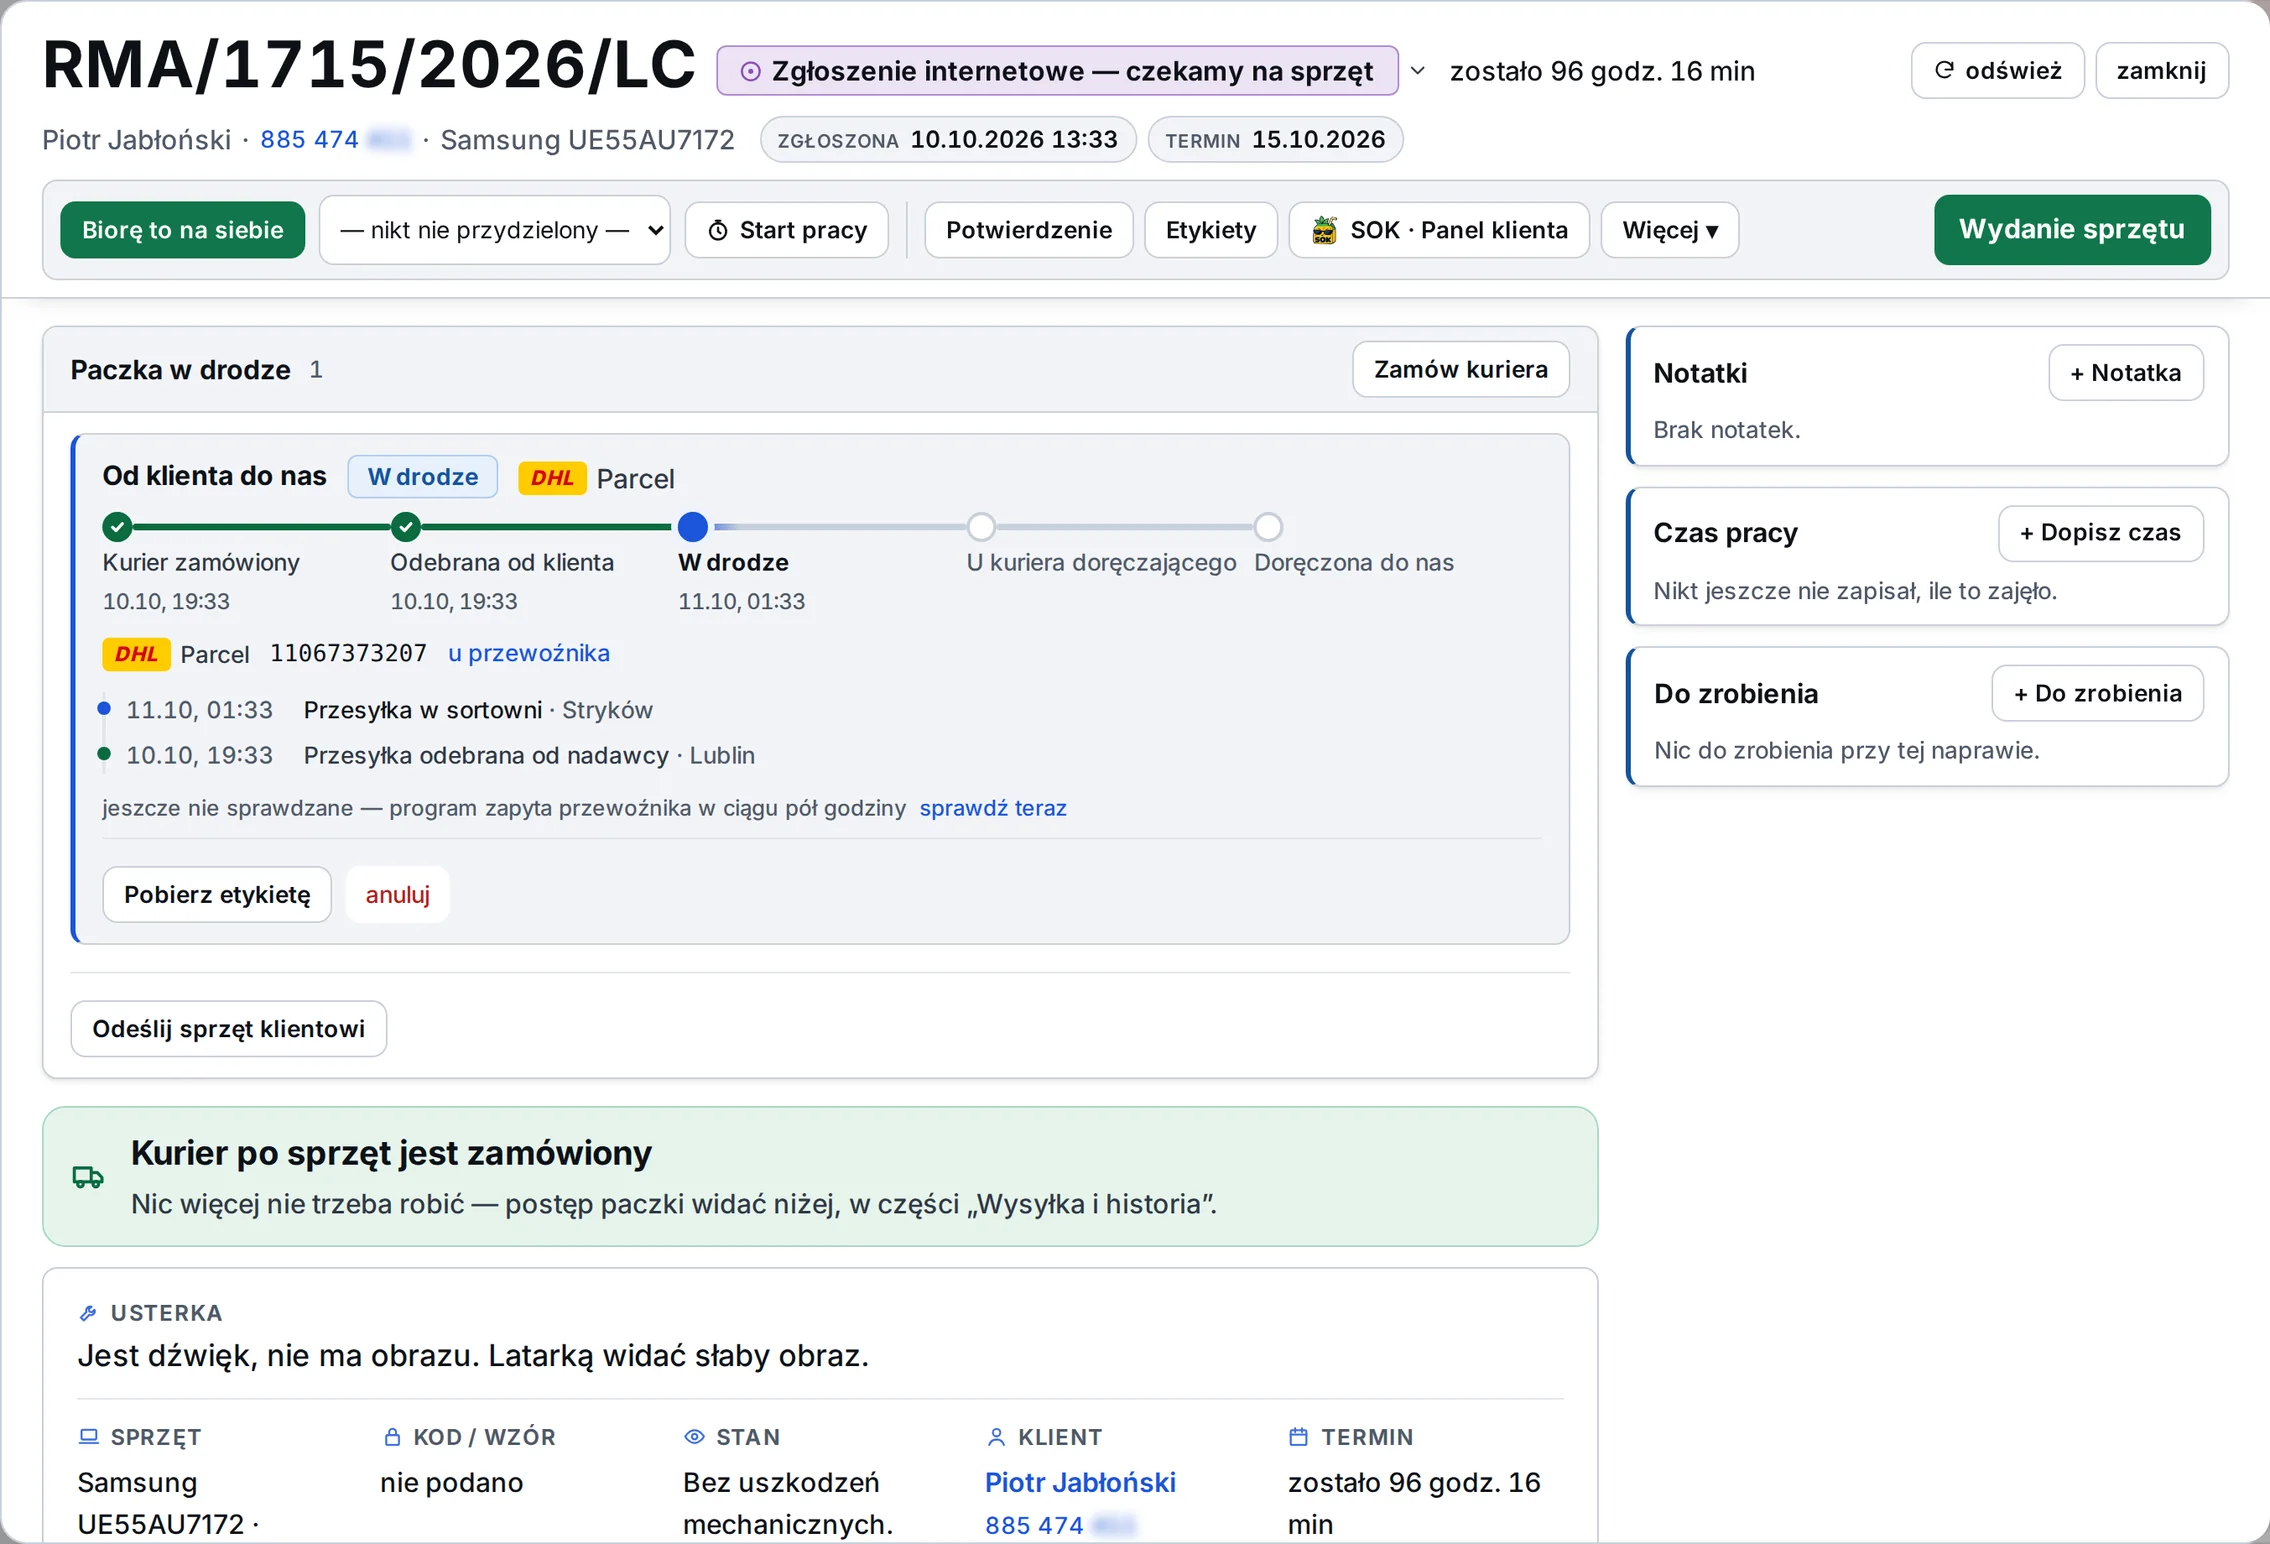Viewport: 2270px width, 1544px height.
Task: Click the blue 'W drodze' current step marker
Action: (693, 526)
